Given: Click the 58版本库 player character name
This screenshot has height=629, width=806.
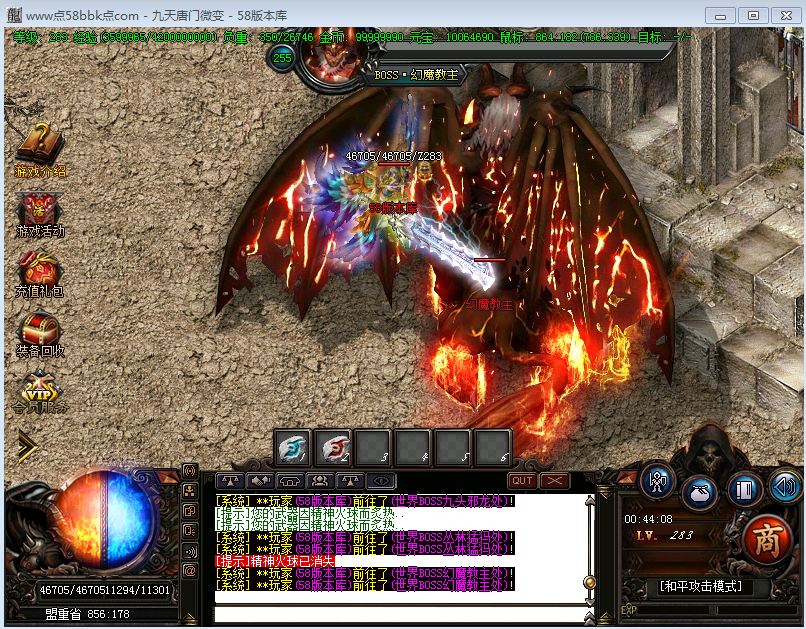Looking at the screenshot, I should pos(393,208).
